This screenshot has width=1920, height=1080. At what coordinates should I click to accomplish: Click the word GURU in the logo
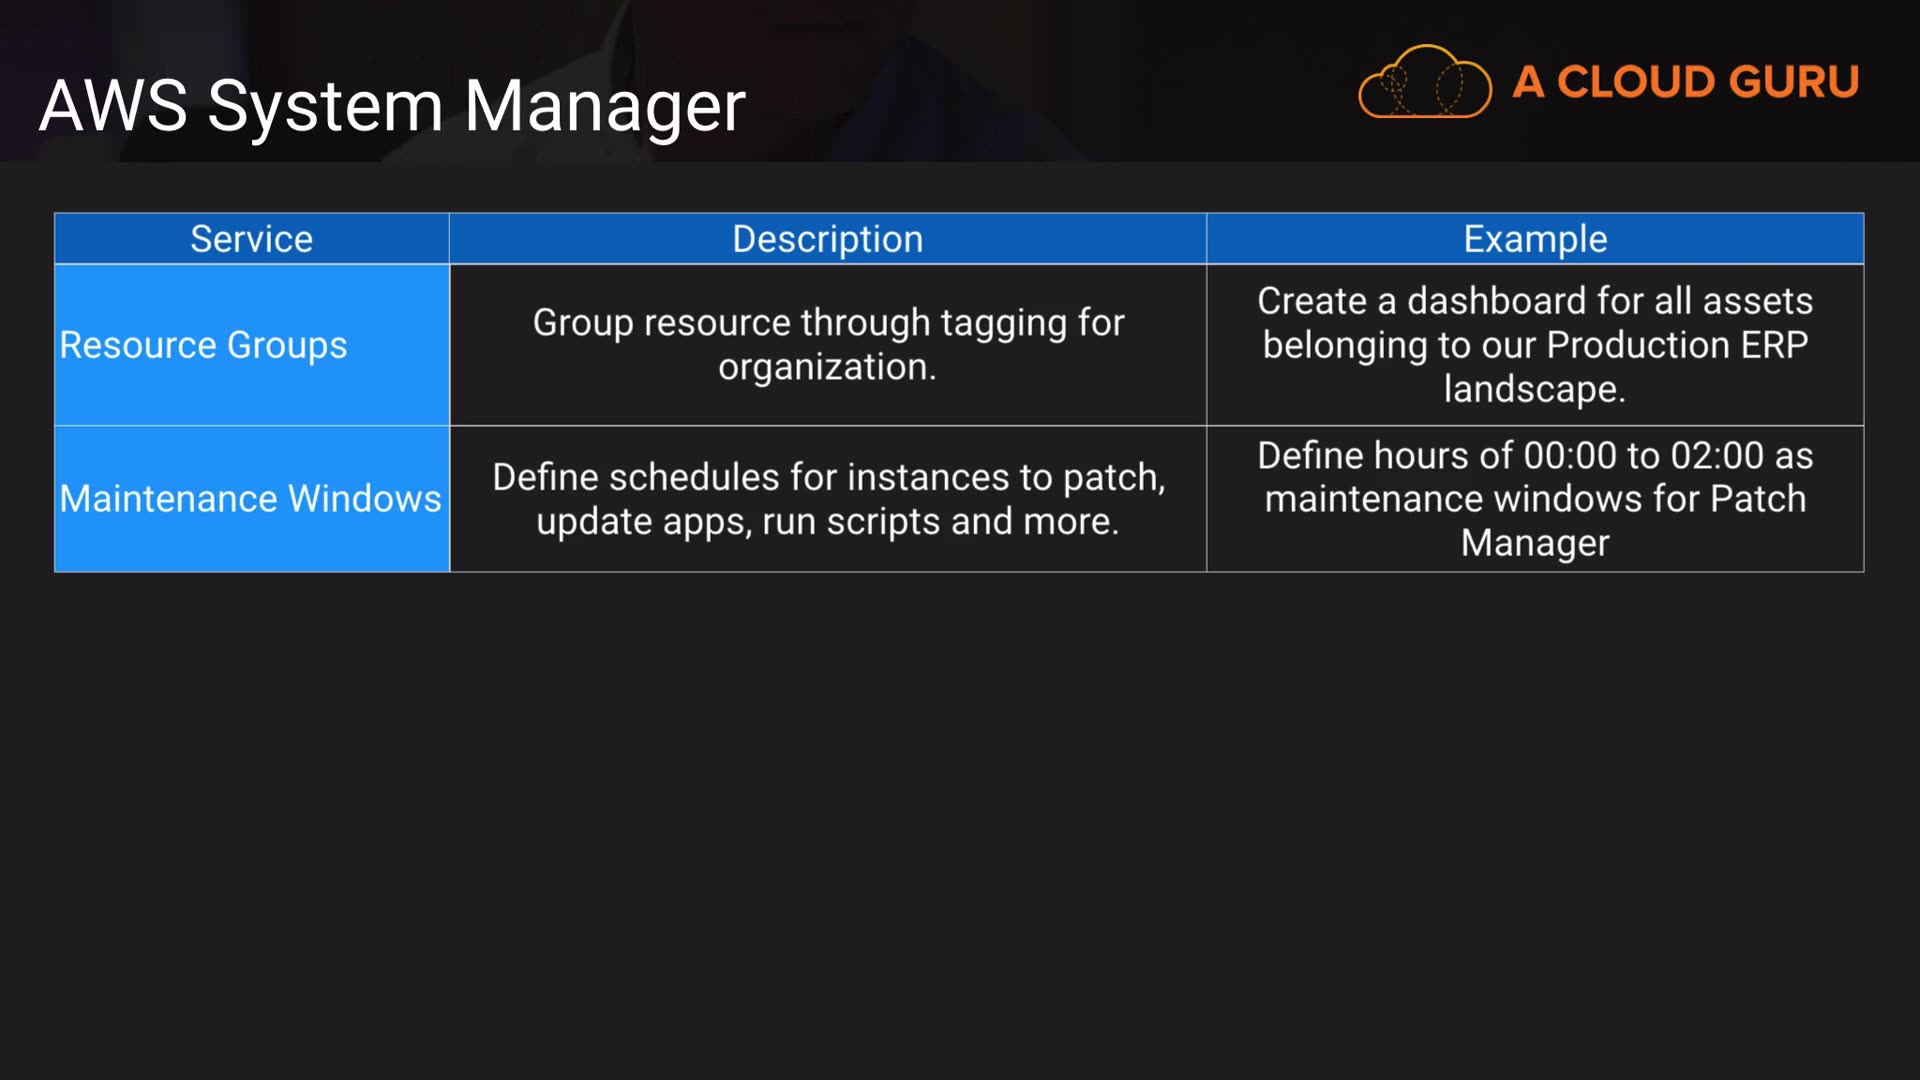click(x=1792, y=82)
